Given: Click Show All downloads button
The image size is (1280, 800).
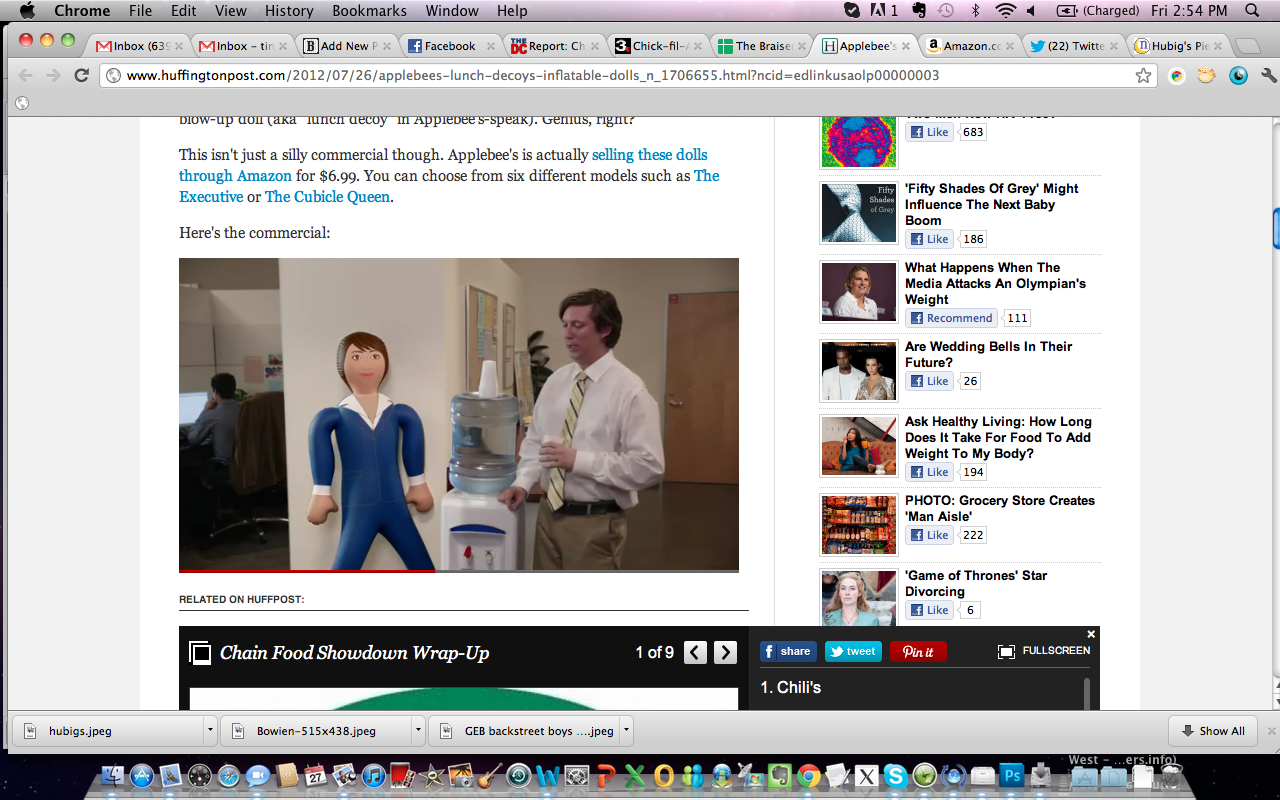Looking at the screenshot, I should pos(1213,731).
